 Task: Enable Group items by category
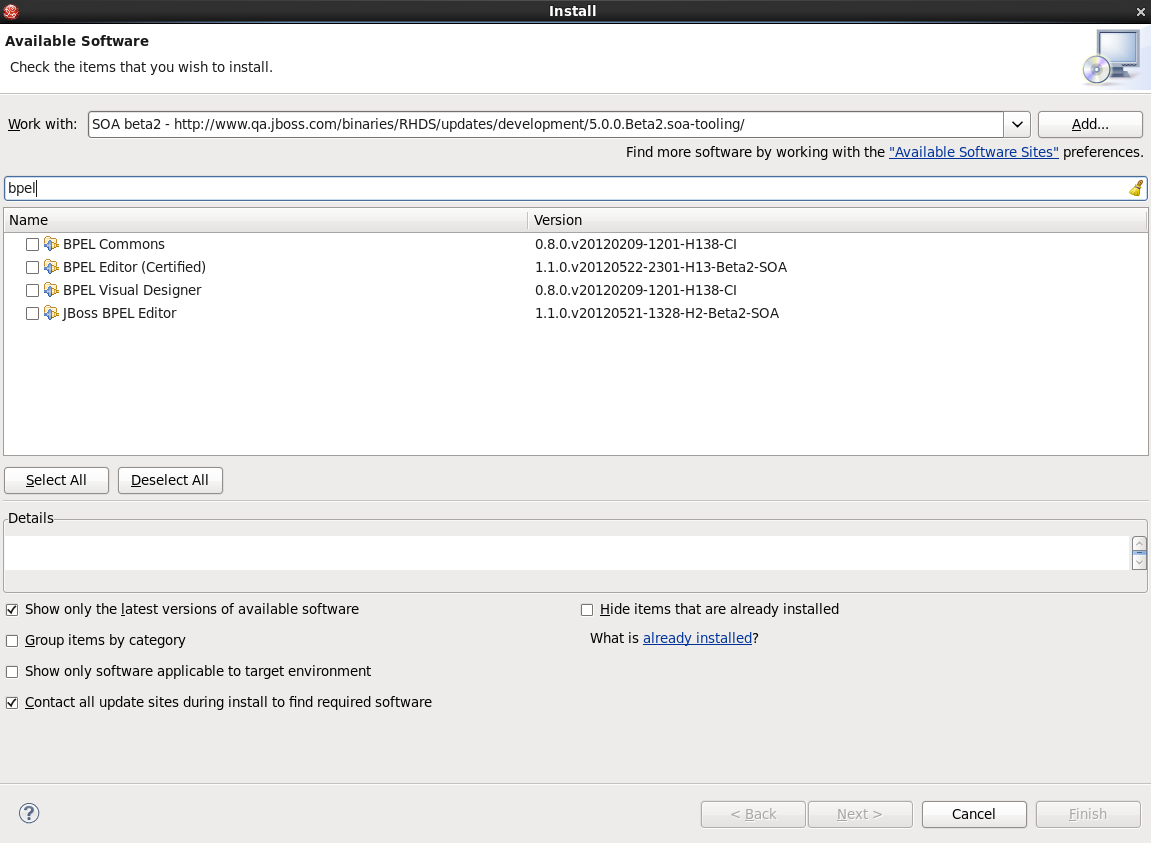click(12, 641)
